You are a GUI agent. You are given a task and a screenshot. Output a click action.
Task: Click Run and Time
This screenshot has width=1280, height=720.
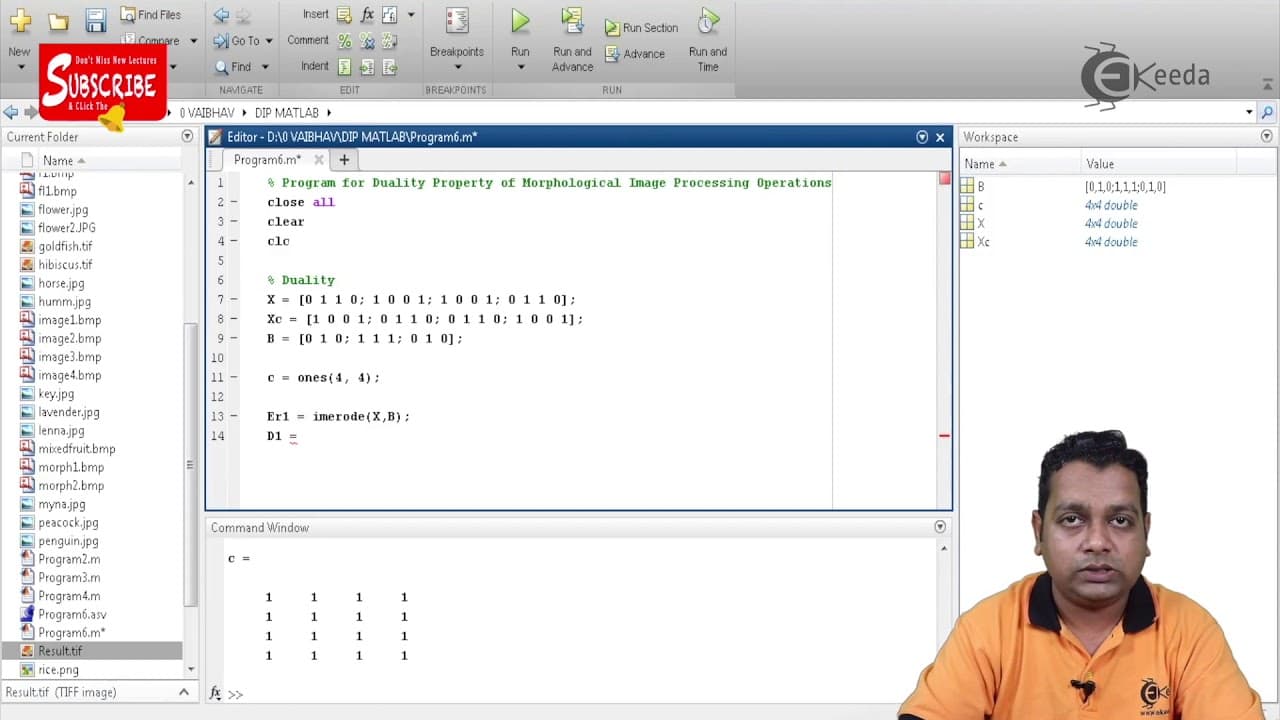pyautogui.click(x=708, y=40)
